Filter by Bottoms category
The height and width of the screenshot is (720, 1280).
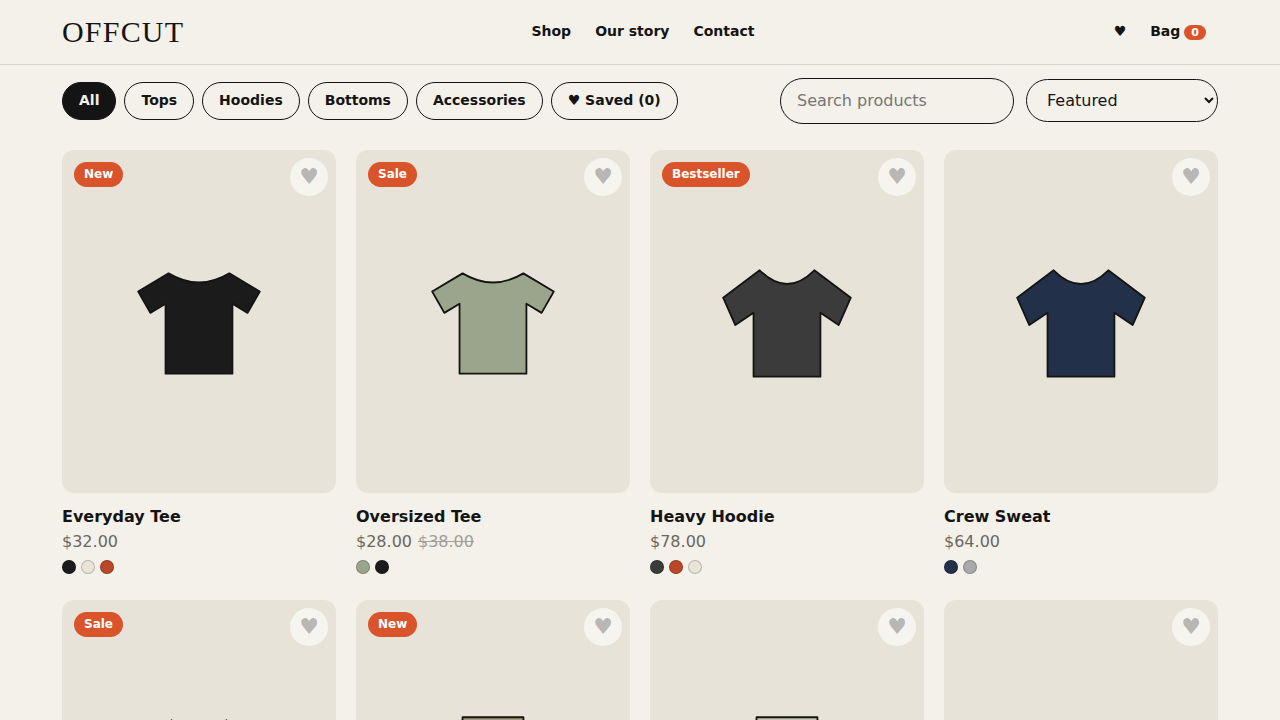358,101
